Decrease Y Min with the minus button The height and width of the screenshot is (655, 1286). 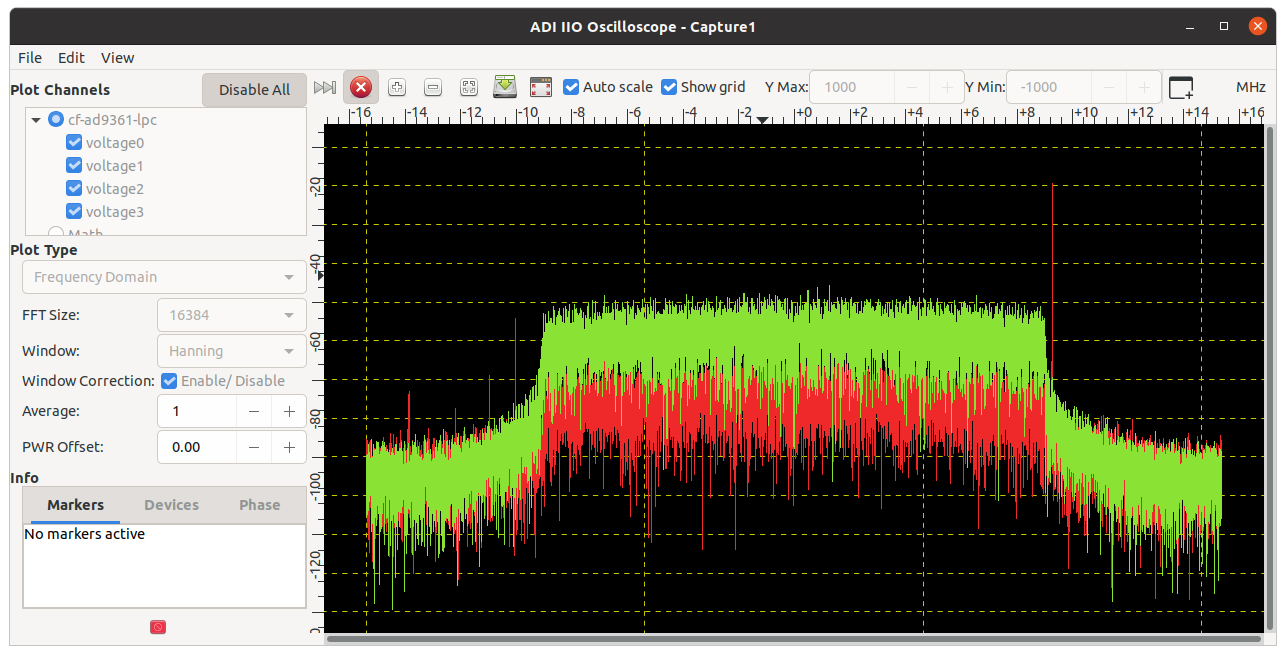coord(1109,87)
